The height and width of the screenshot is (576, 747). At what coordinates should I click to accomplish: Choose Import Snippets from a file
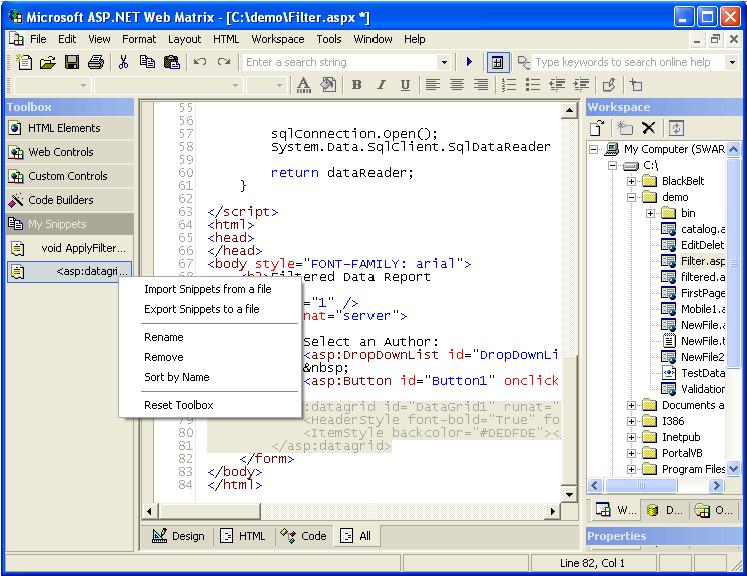(208, 289)
